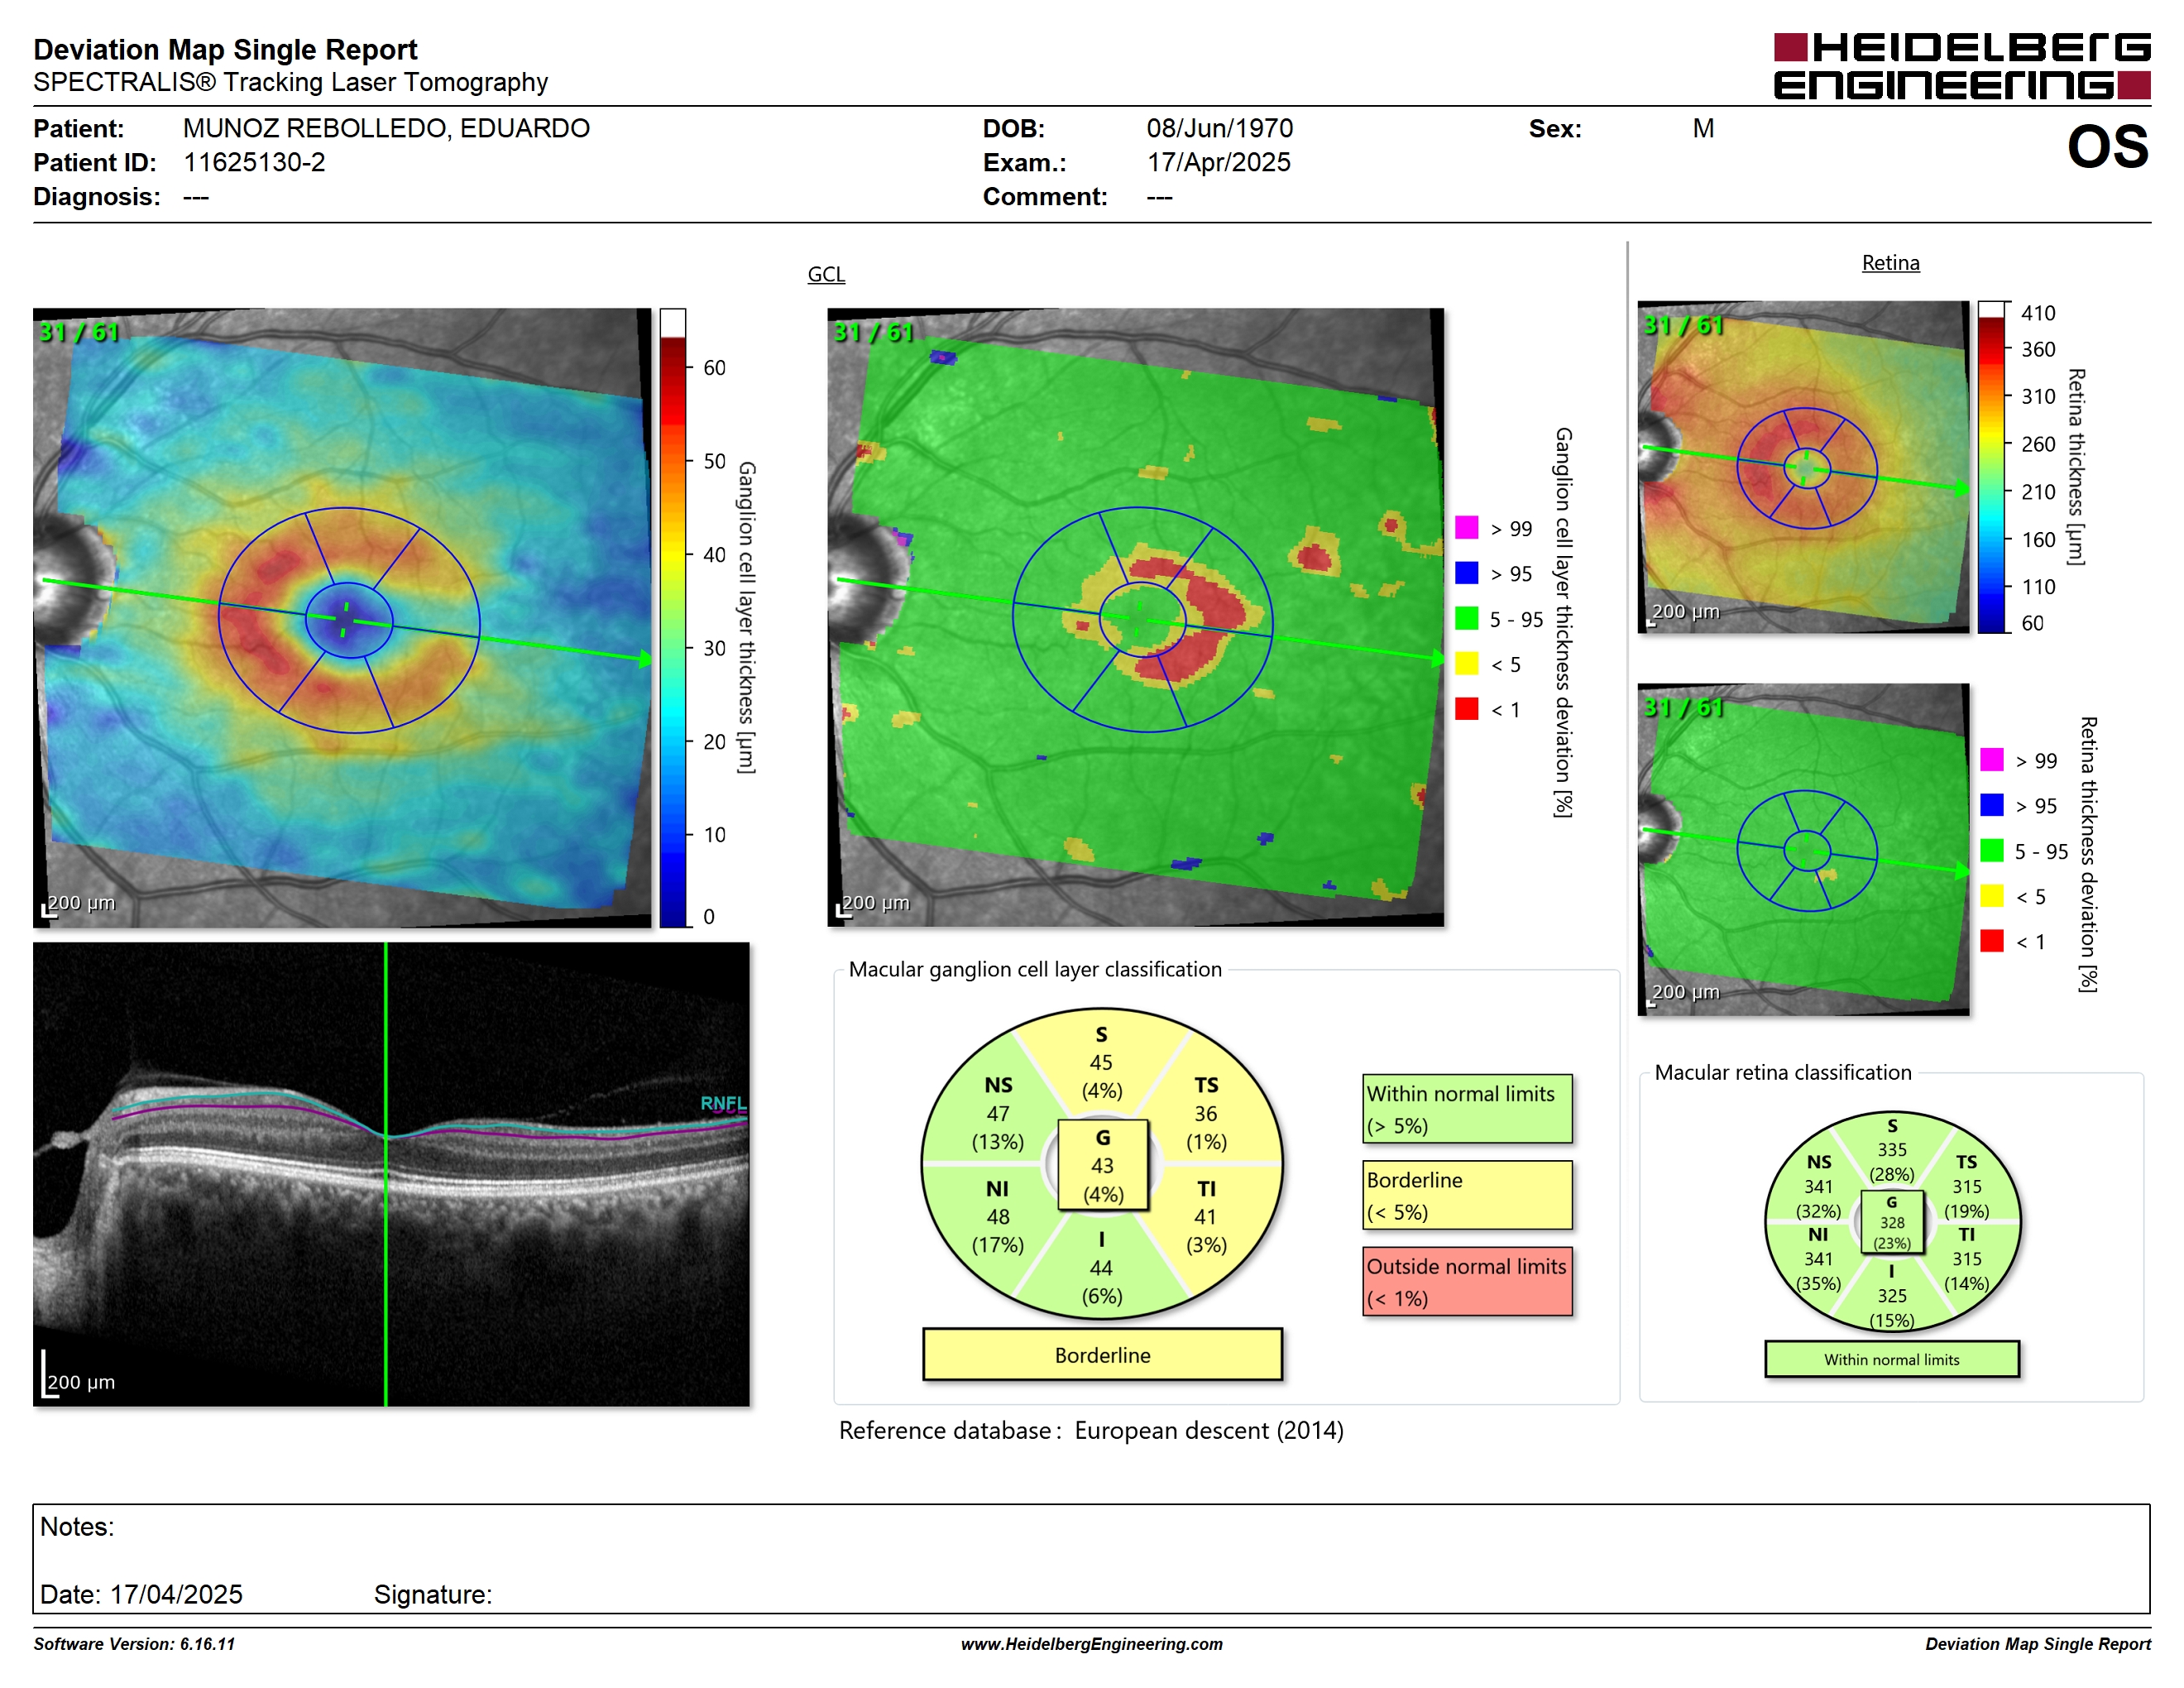The image size is (2184, 1688).
Task: Click the Heidelberg Engineering logo
Action: [1961, 66]
